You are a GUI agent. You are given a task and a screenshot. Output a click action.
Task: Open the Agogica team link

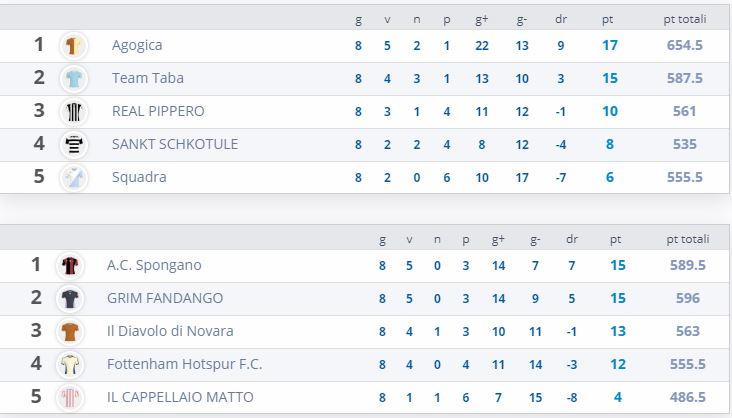click(x=137, y=45)
